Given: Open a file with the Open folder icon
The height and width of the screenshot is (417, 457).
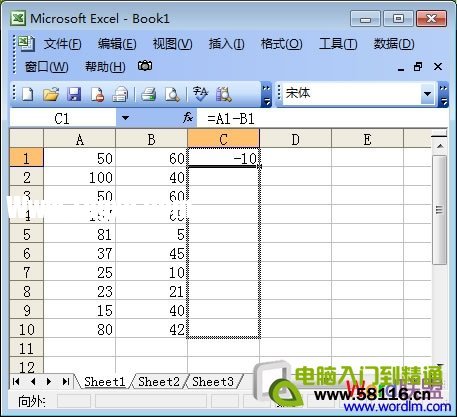Looking at the screenshot, I should 51,94.
